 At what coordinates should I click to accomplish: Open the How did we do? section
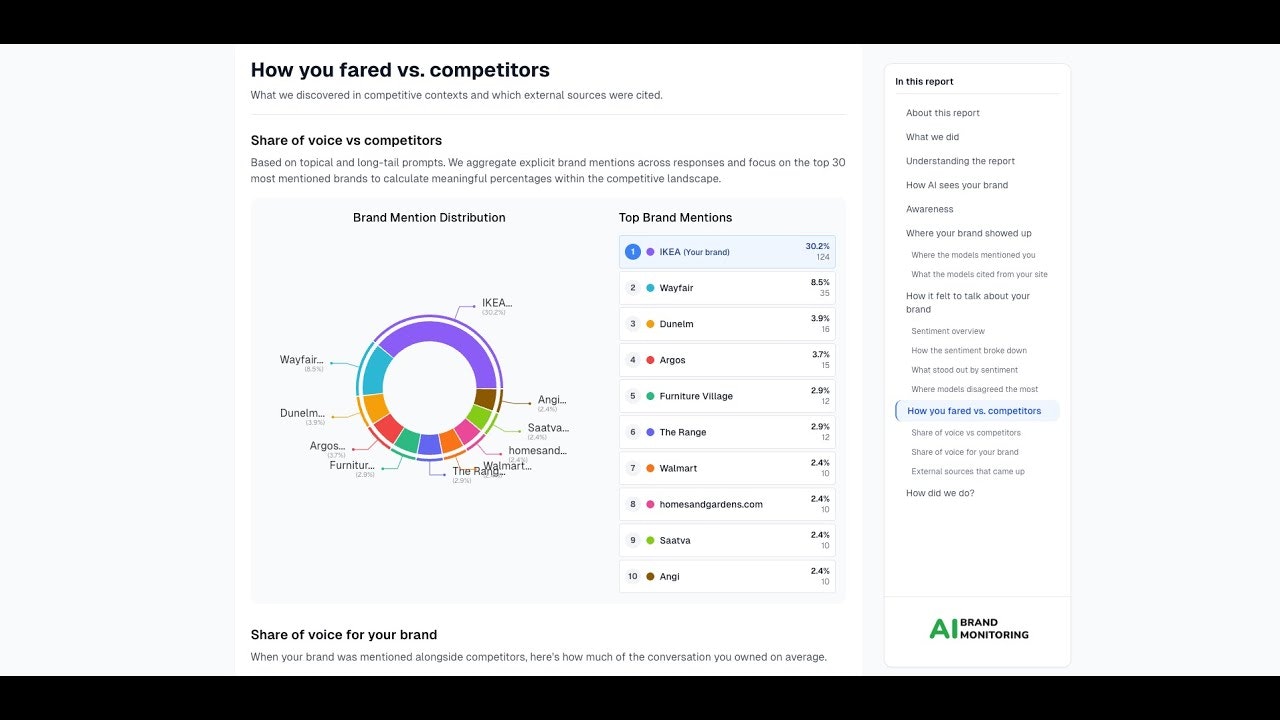[939, 492]
